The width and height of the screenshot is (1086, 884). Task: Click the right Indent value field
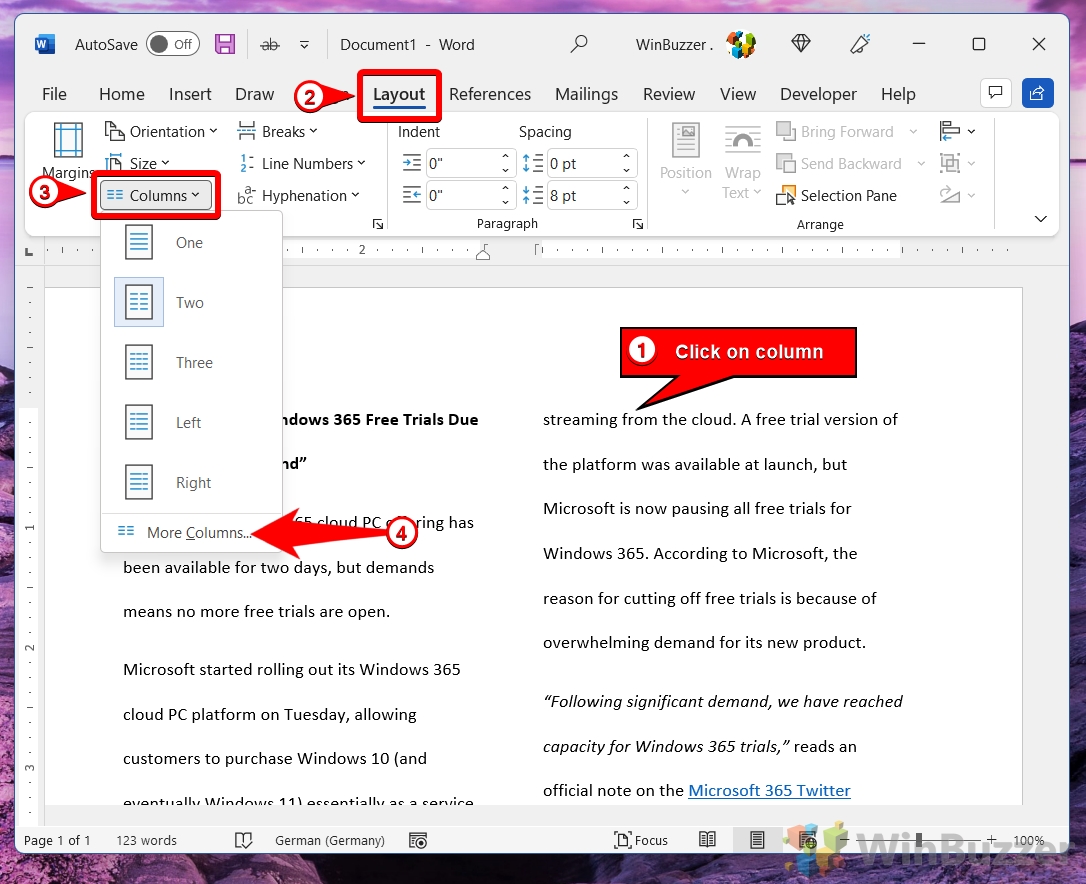coord(462,195)
